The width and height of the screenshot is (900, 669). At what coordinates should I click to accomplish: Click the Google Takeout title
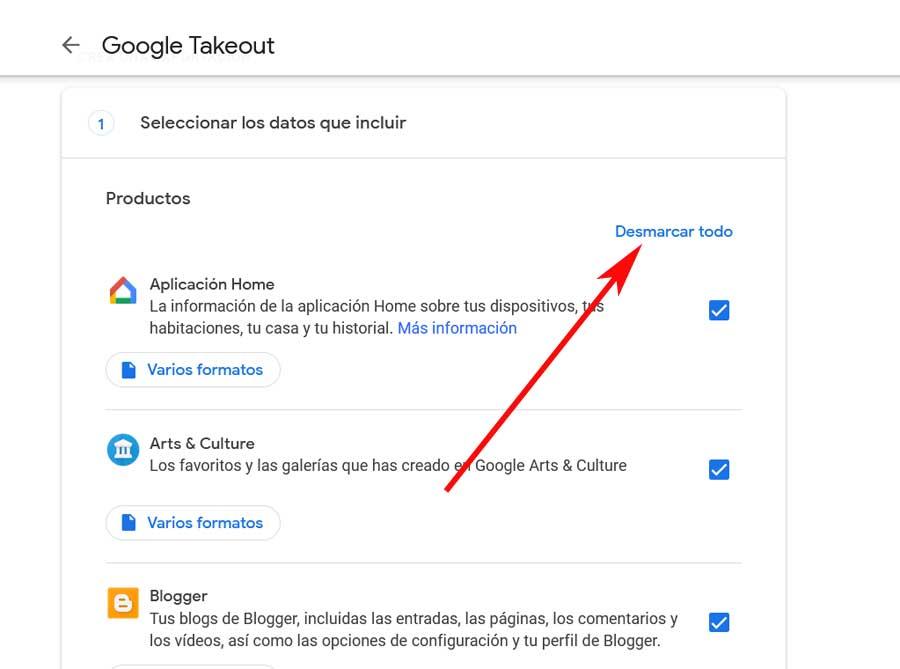click(188, 45)
